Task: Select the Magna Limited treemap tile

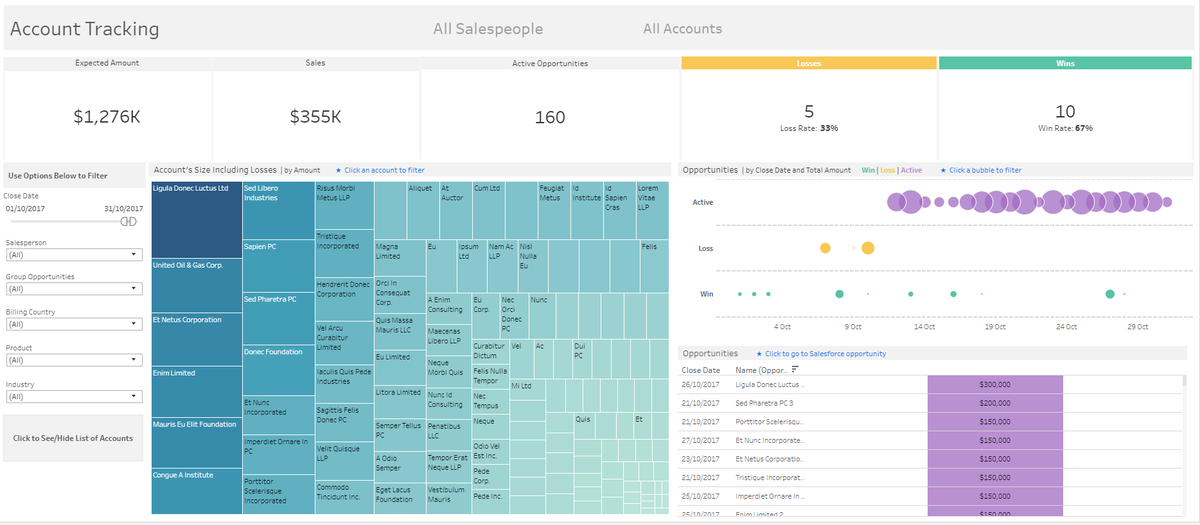Action: [399, 258]
